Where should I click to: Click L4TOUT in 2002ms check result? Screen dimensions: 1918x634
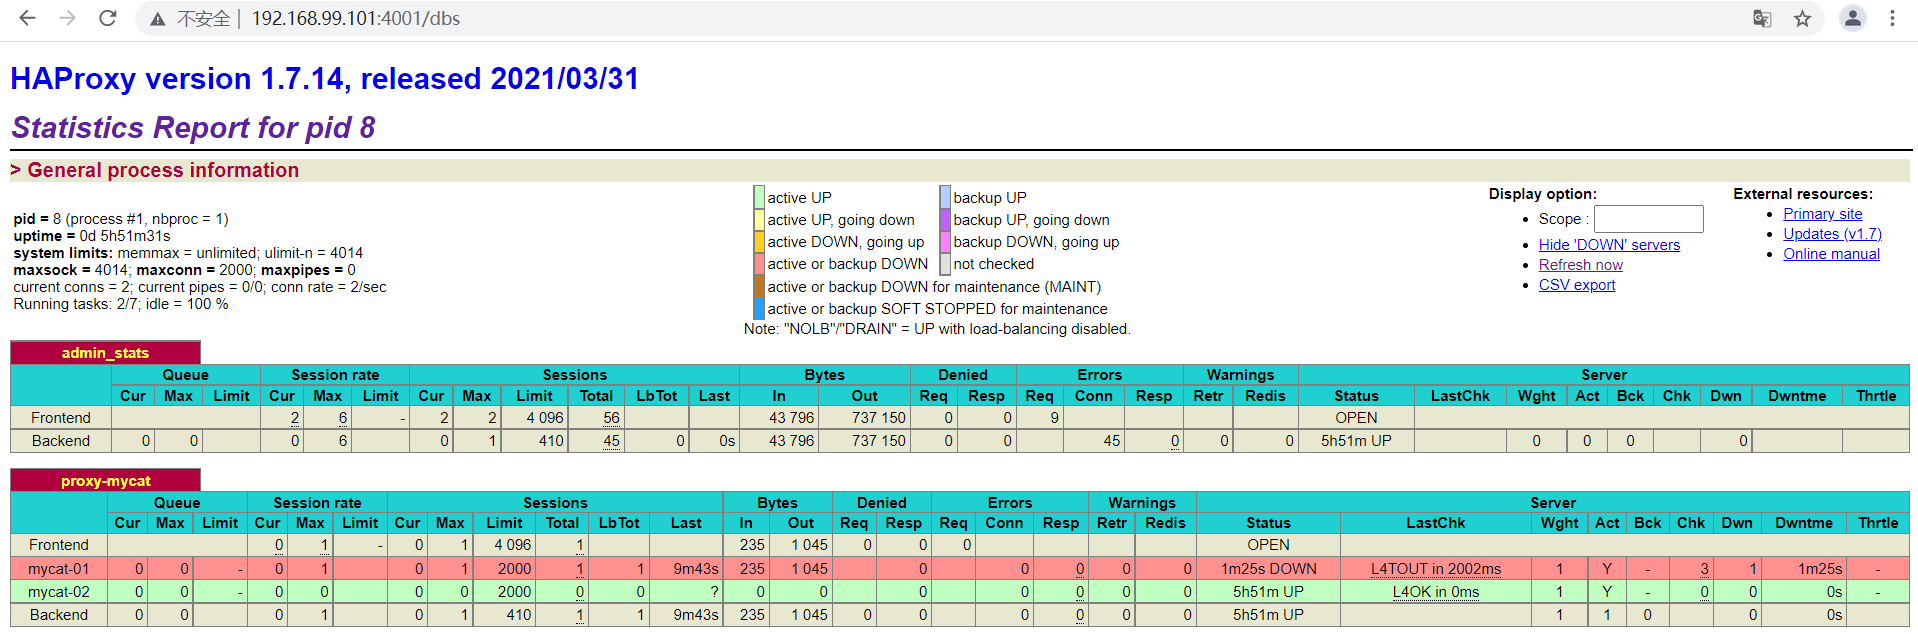point(1435,569)
